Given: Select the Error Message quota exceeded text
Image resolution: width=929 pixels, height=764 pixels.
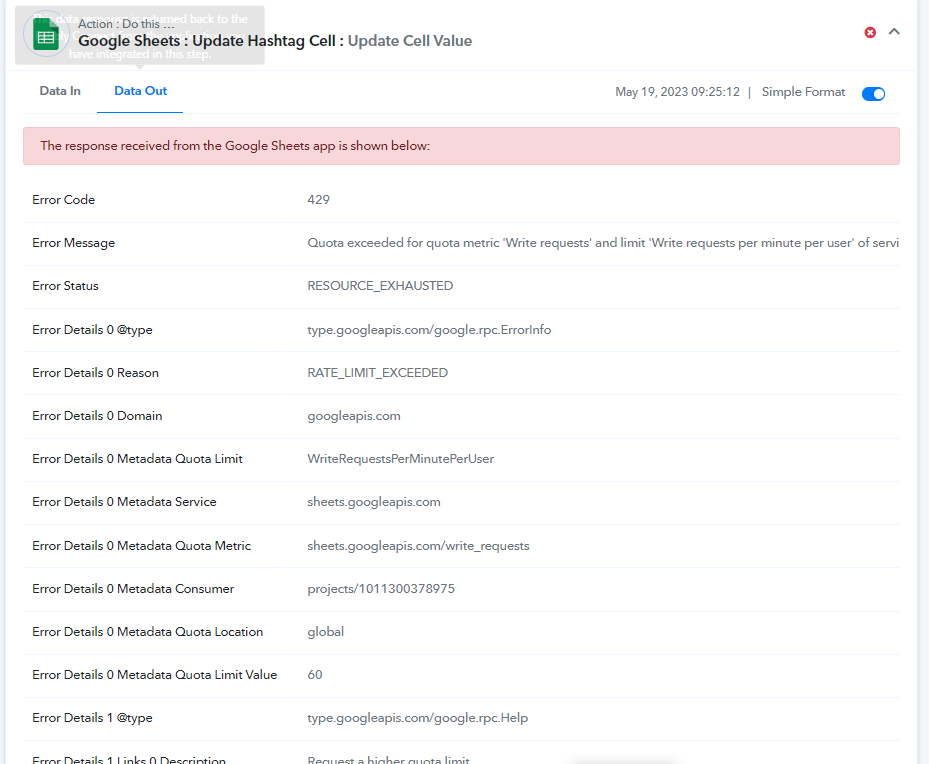Looking at the screenshot, I should pyautogui.click(x=603, y=243).
